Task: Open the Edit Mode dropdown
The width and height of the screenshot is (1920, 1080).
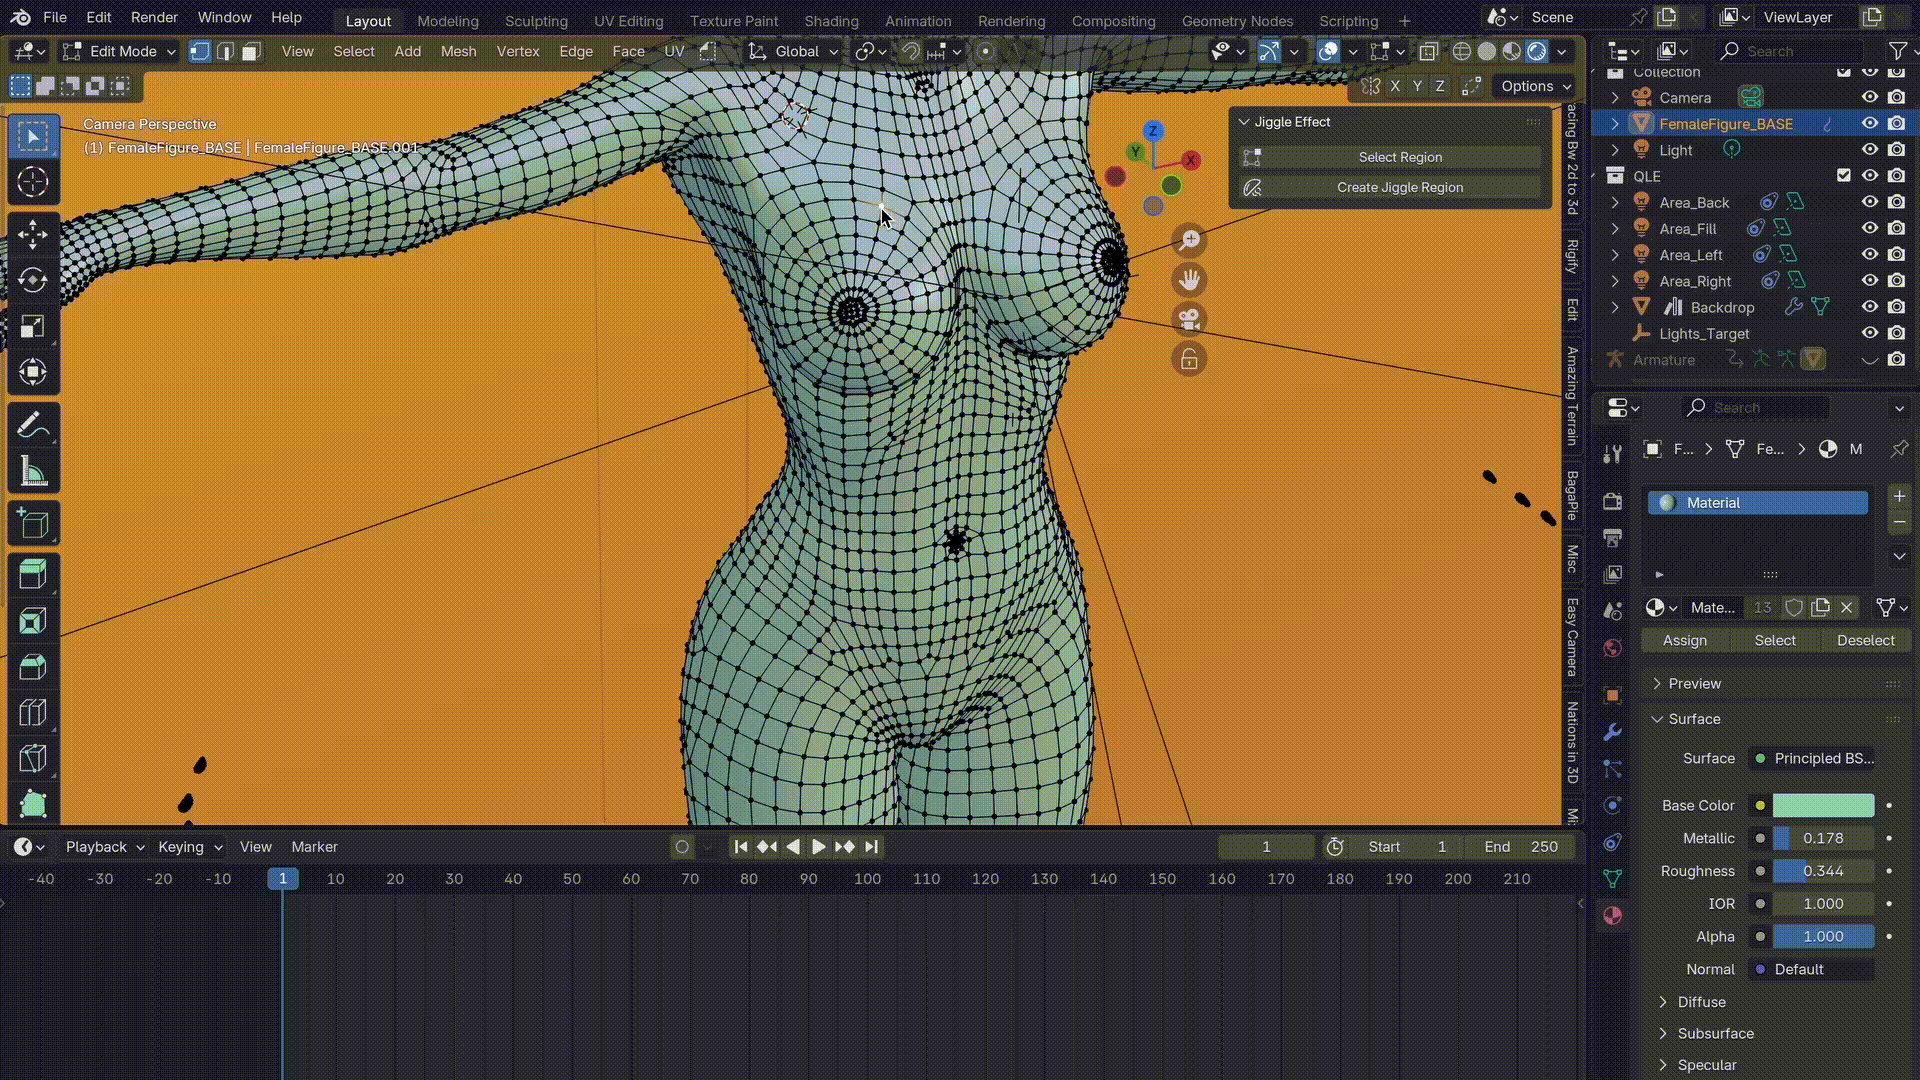Action: tap(118, 51)
